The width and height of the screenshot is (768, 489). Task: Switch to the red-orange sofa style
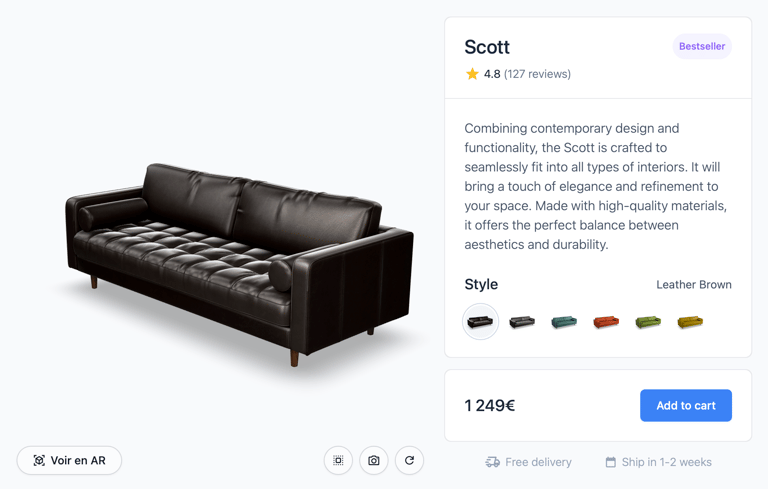[x=606, y=322]
